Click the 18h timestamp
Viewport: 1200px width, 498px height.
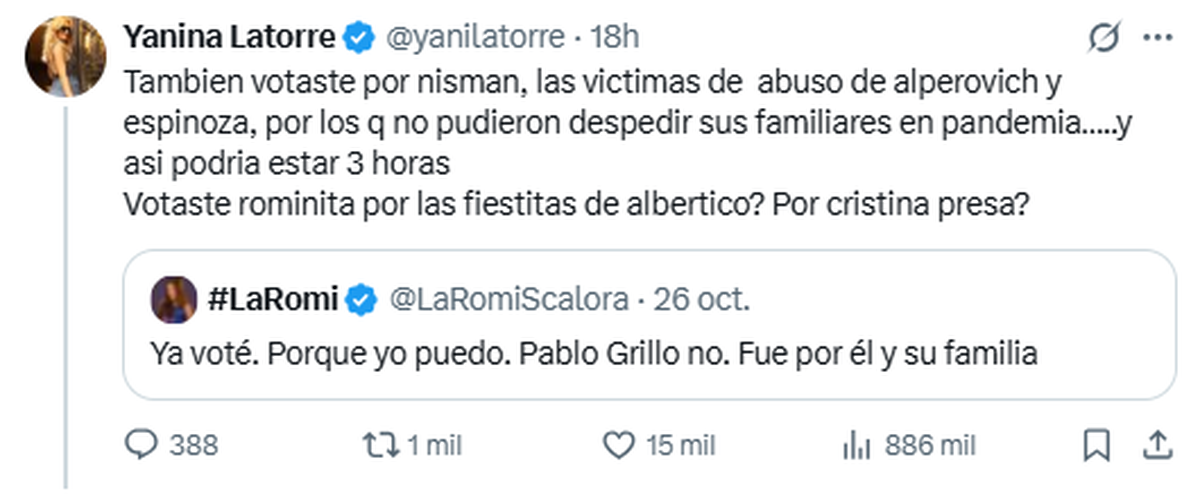tap(615, 38)
